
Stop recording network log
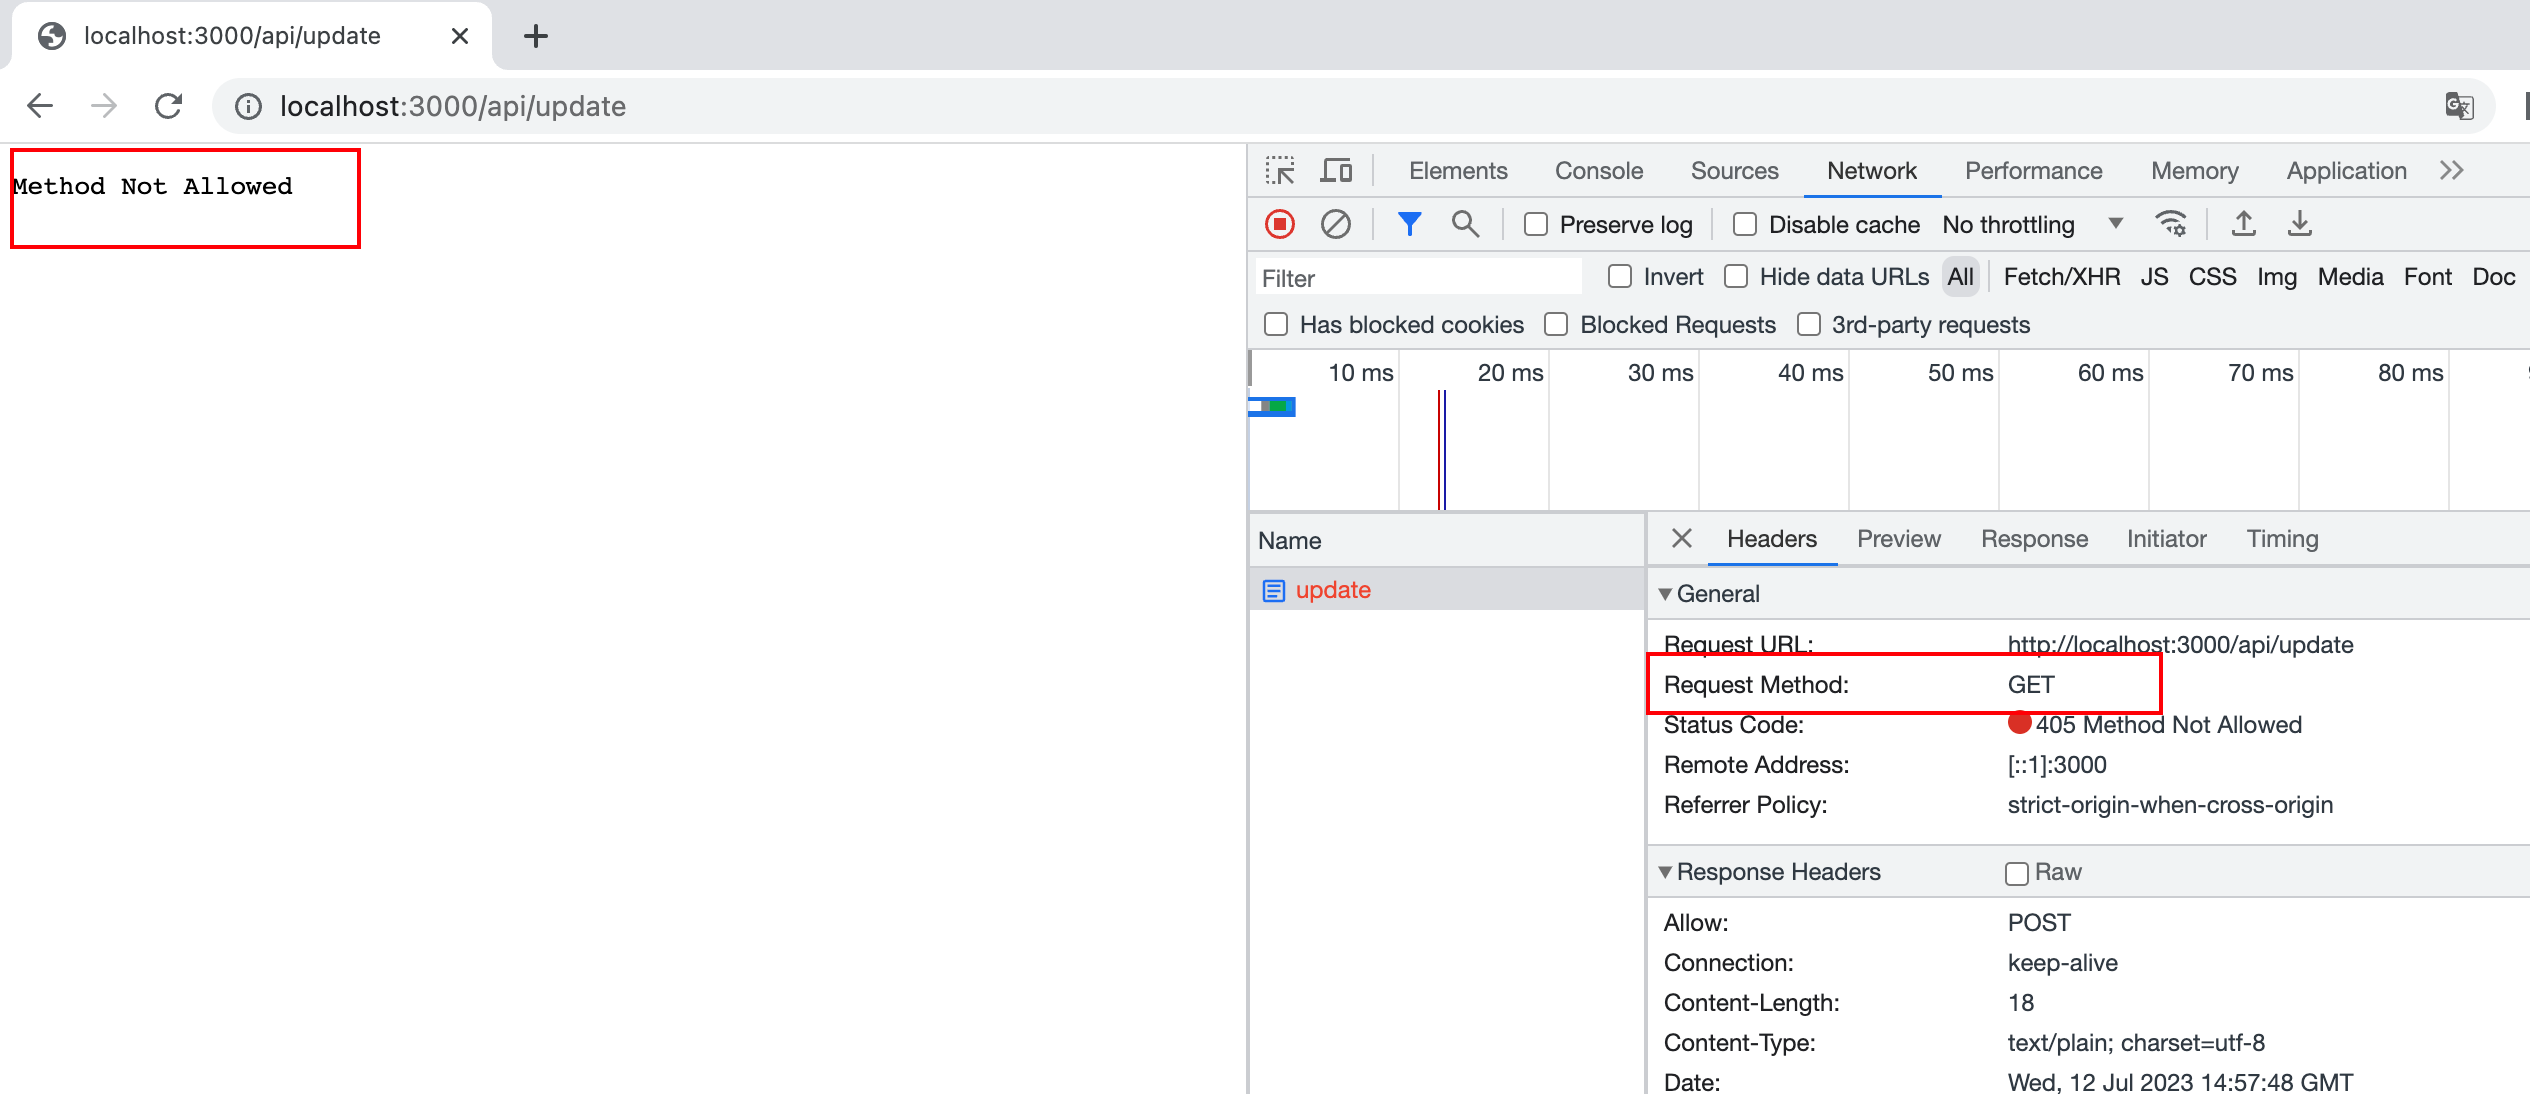(x=1279, y=224)
